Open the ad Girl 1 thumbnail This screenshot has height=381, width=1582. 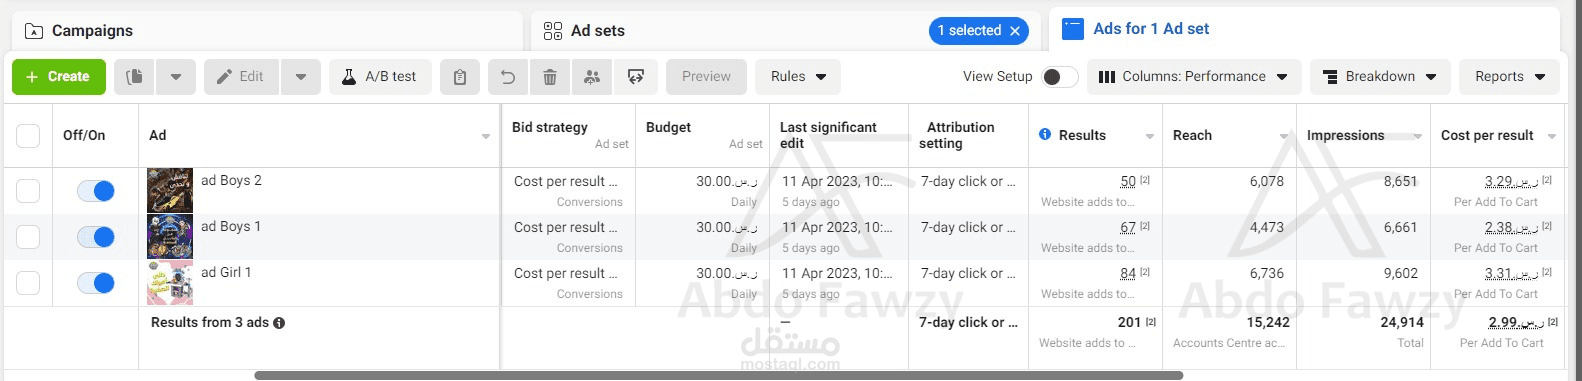170,283
